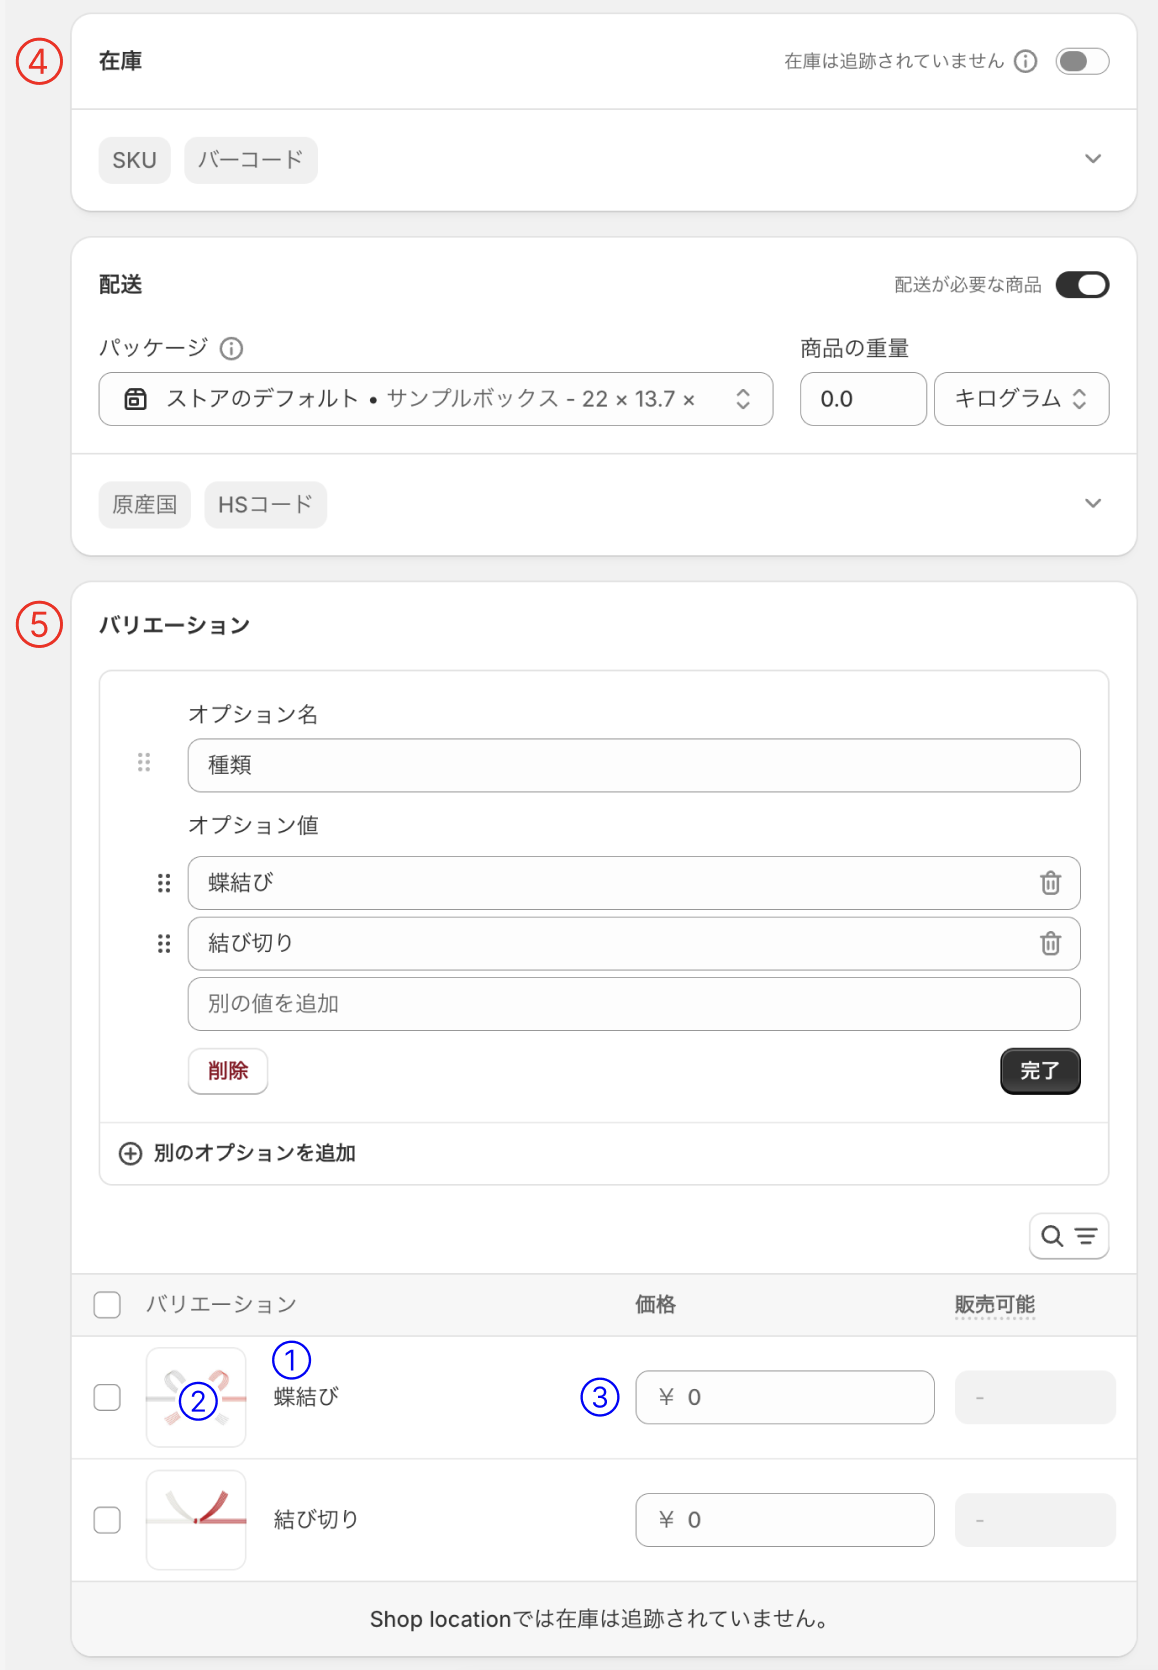This screenshot has height=1670, width=1158.
Task: Expand the 原産国 and HSコード section
Action: pyautogui.click(x=1093, y=503)
